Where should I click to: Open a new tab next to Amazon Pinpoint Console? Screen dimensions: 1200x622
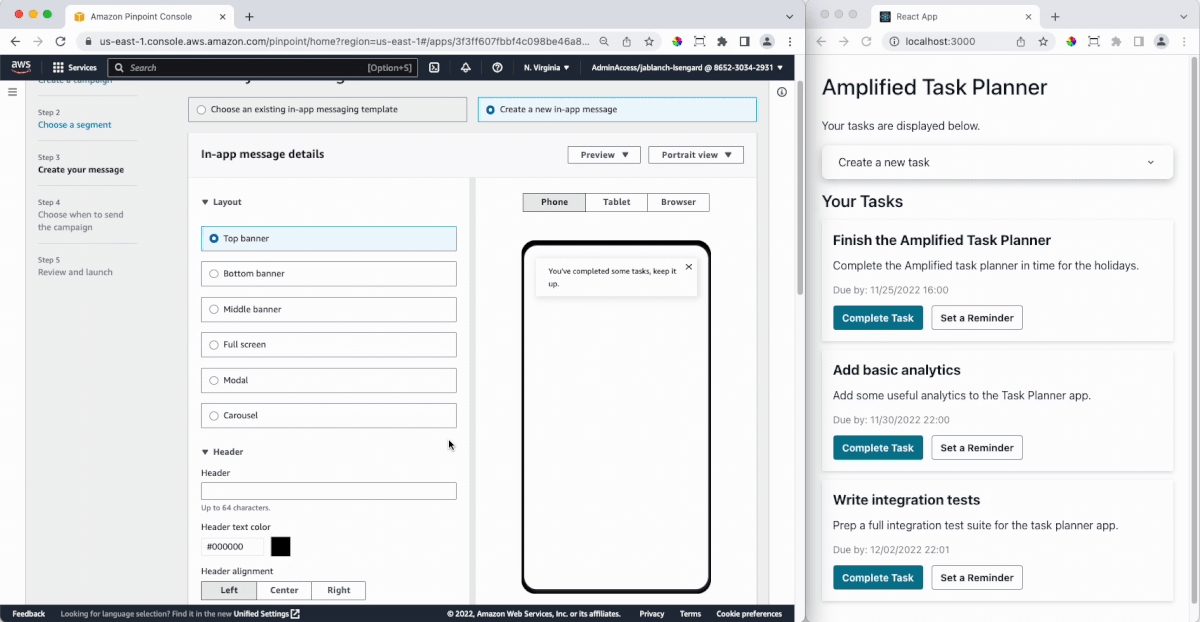pos(249,16)
